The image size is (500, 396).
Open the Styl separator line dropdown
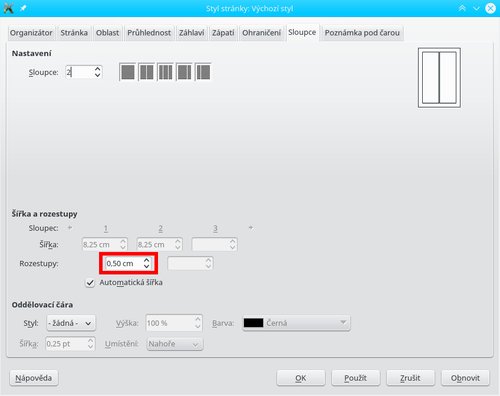(71, 323)
